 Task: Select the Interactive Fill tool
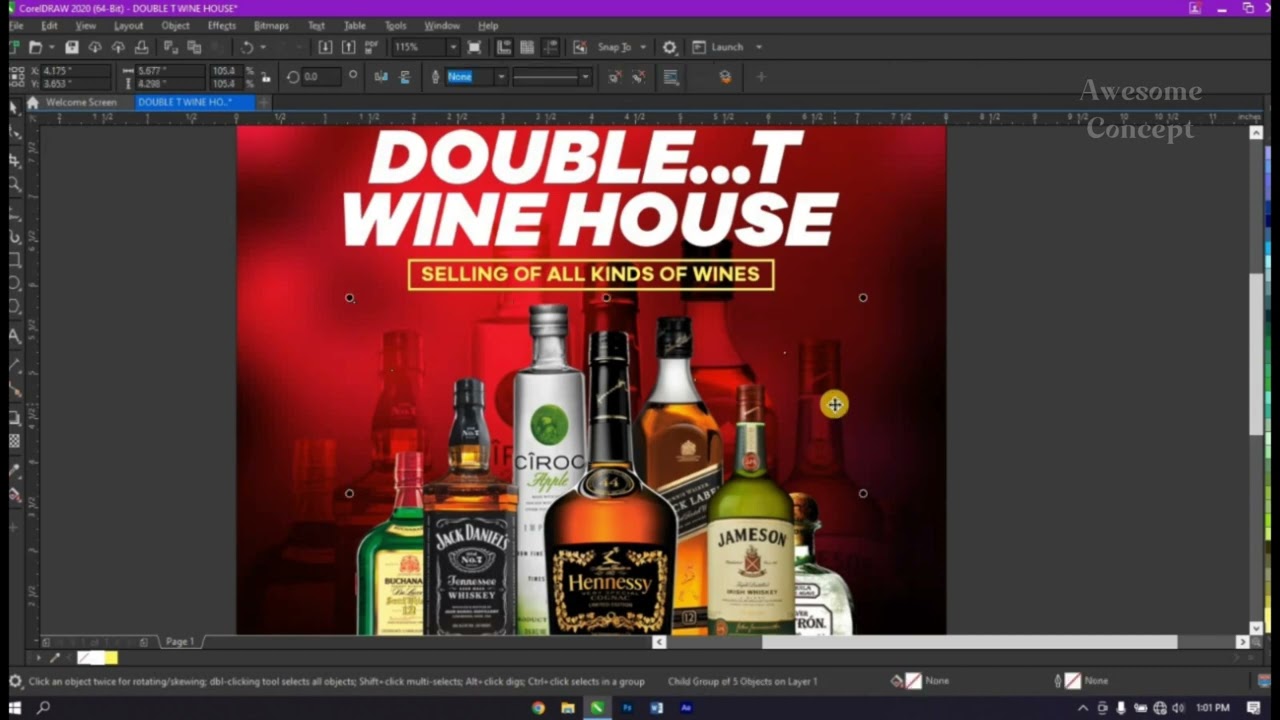click(x=14, y=495)
